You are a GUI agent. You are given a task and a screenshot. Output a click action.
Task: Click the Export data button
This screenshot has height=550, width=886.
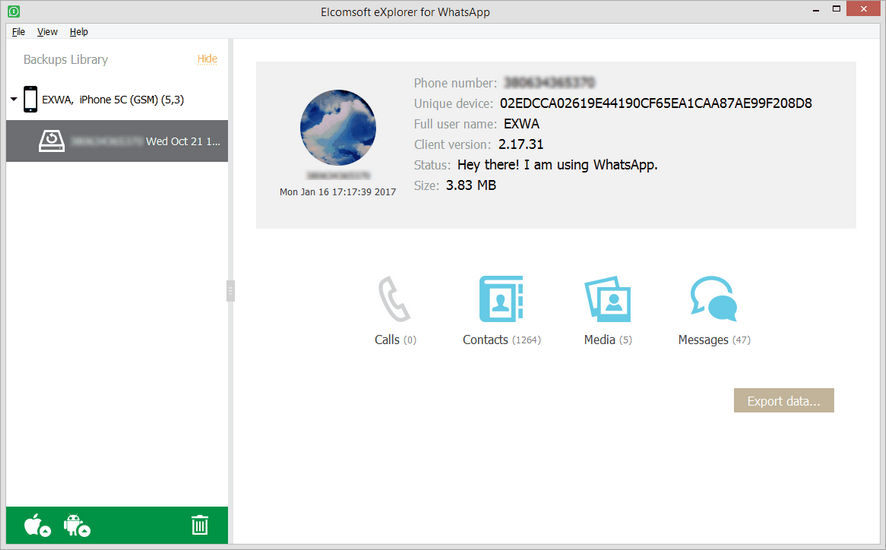pyautogui.click(x=784, y=400)
